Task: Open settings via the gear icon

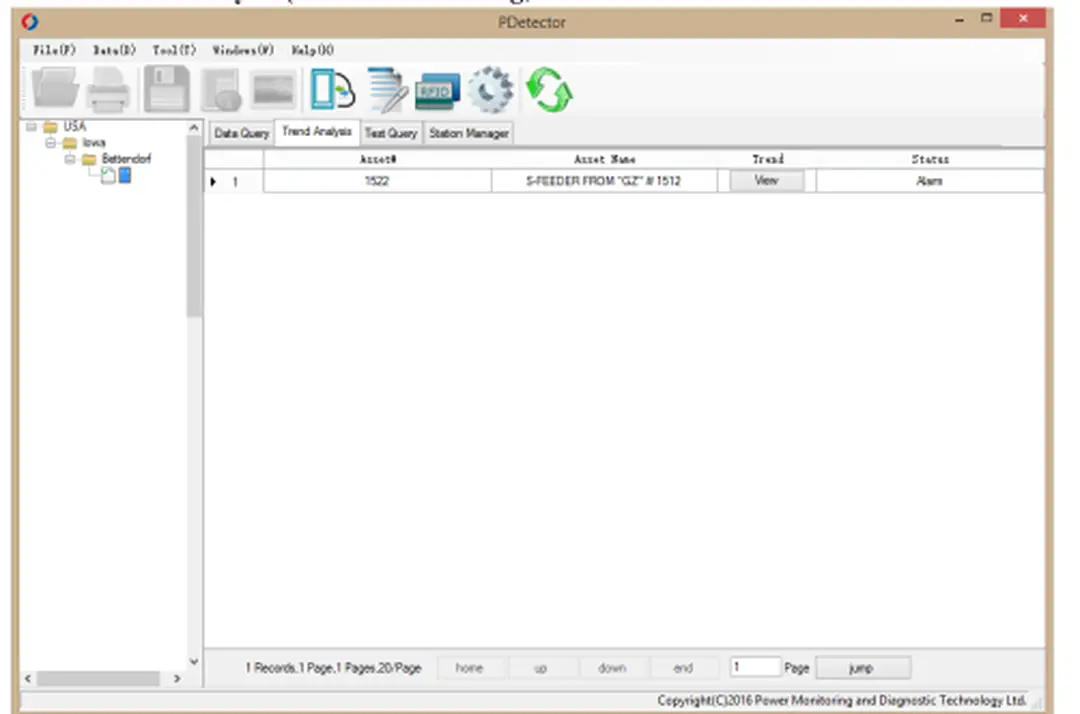Action: pyautogui.click(x=490, y=90)
